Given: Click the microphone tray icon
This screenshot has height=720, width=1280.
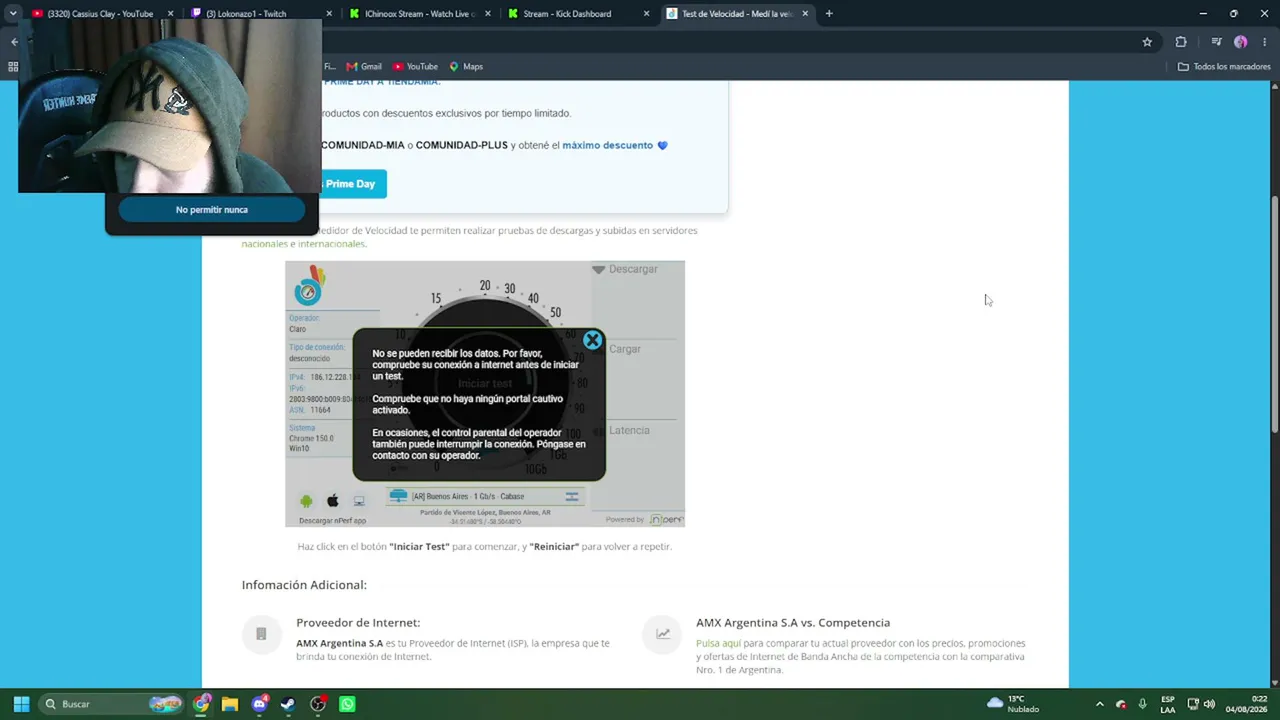Looking at the screenshot, I should [x=1142, y=704].
